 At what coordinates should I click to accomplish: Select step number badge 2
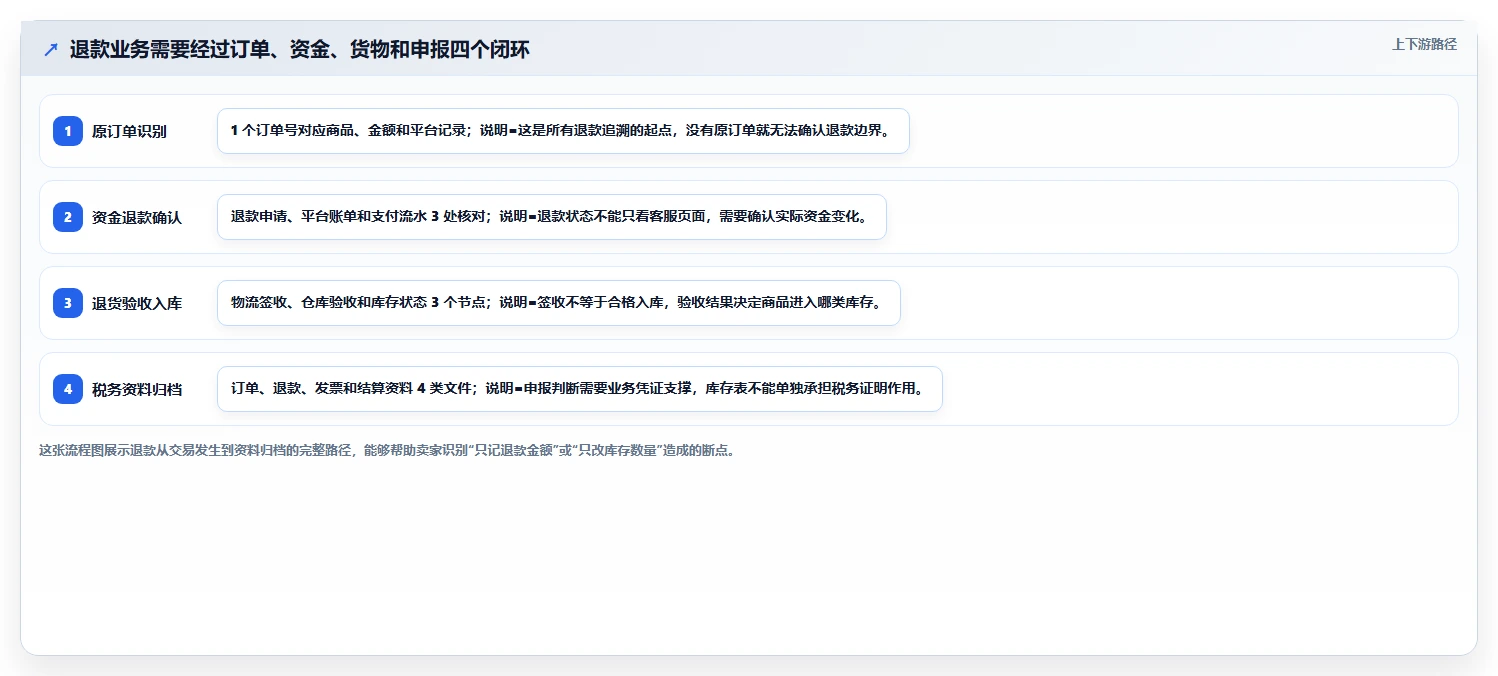(x=68, y=217)
